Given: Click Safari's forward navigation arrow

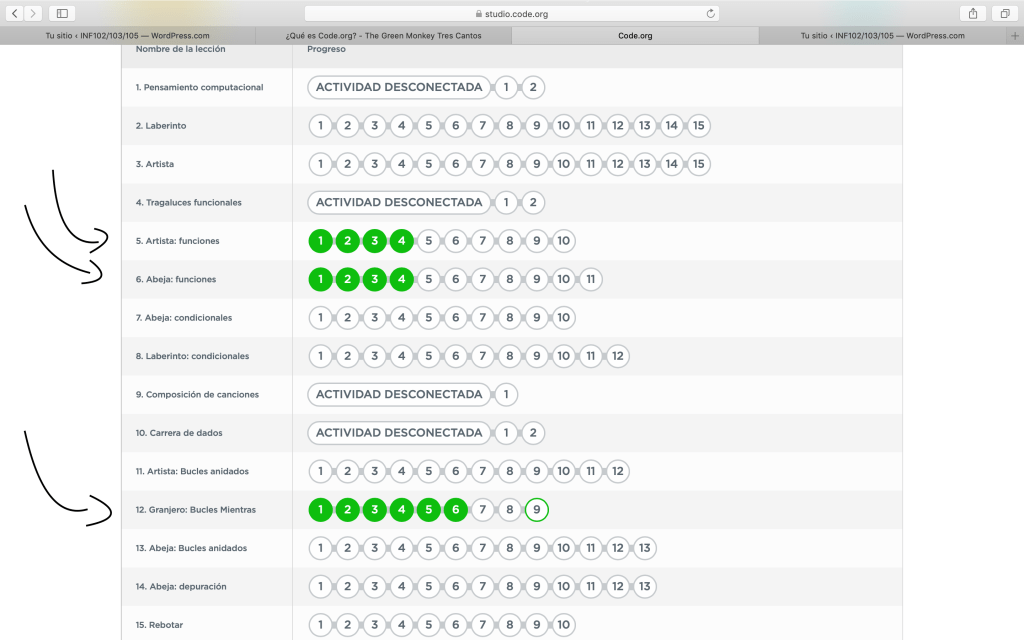Looking at the screenshot, I should (34, 13).
